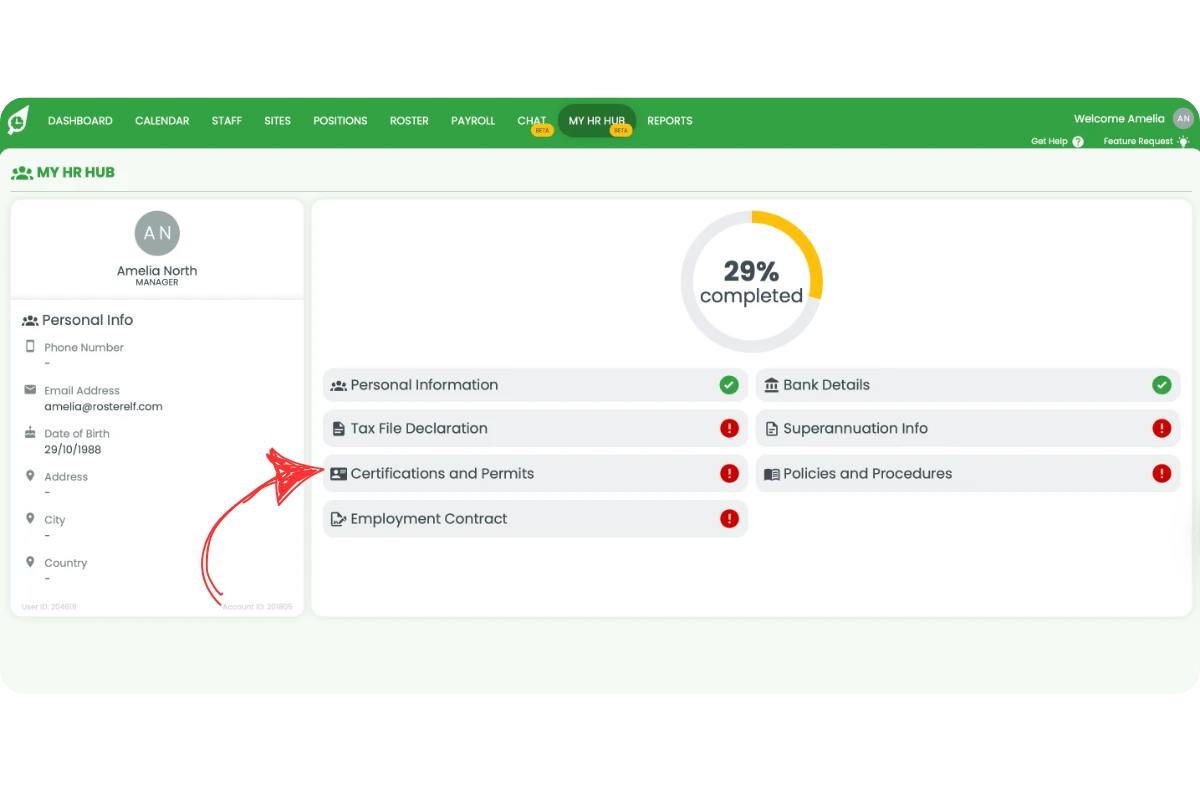The height and width of the screenshot is (800, 1200).
Task: Click the Reports menu item
Action: coord(670,121)
